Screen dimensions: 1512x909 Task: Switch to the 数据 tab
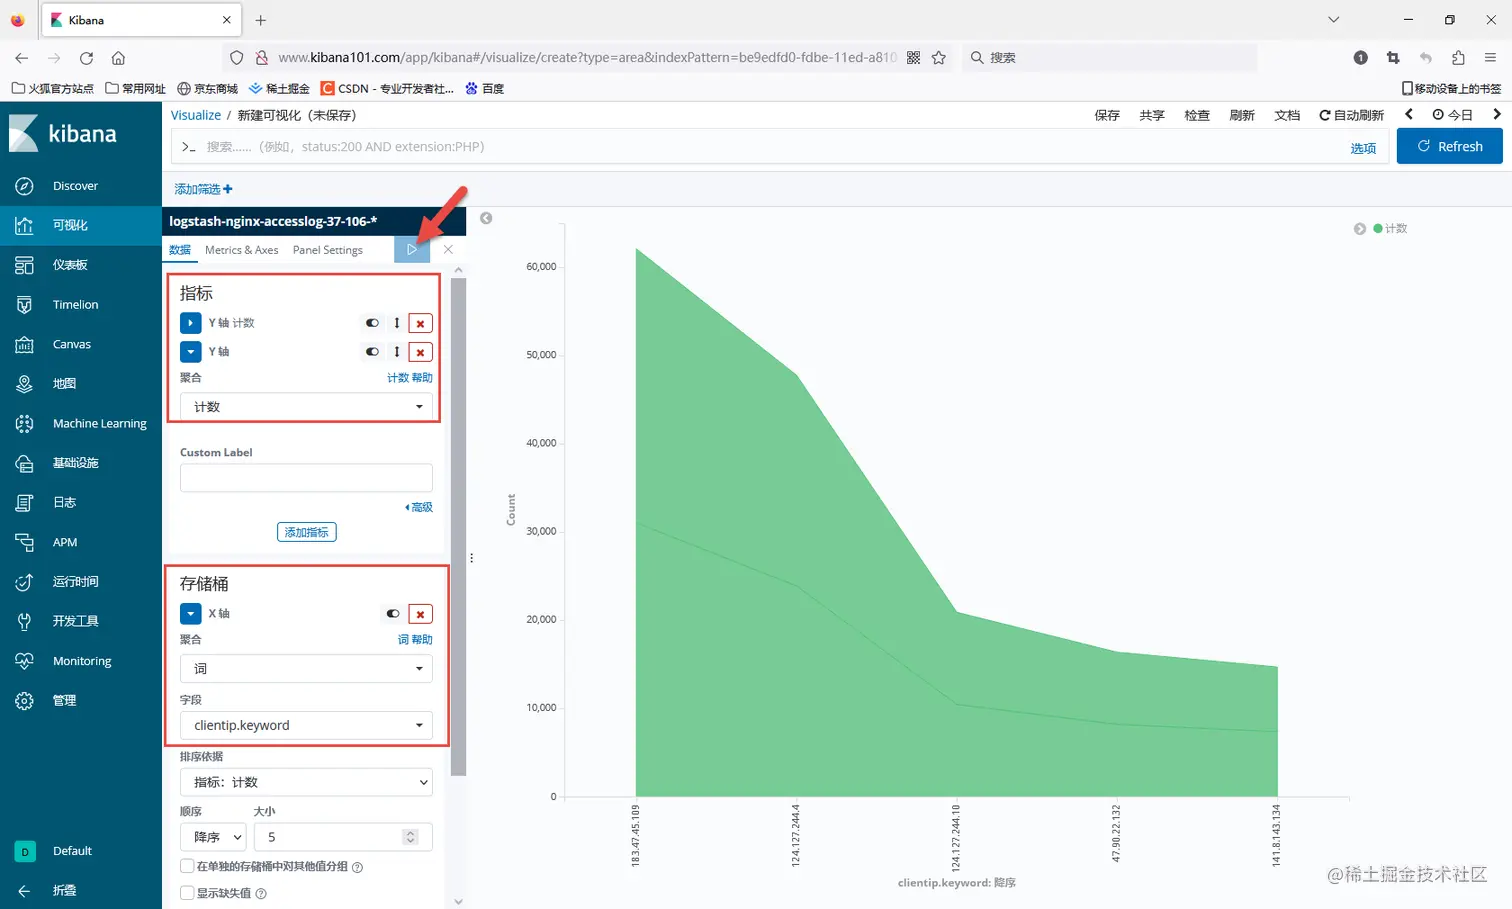pyautogui.click(x=180, y=250)
